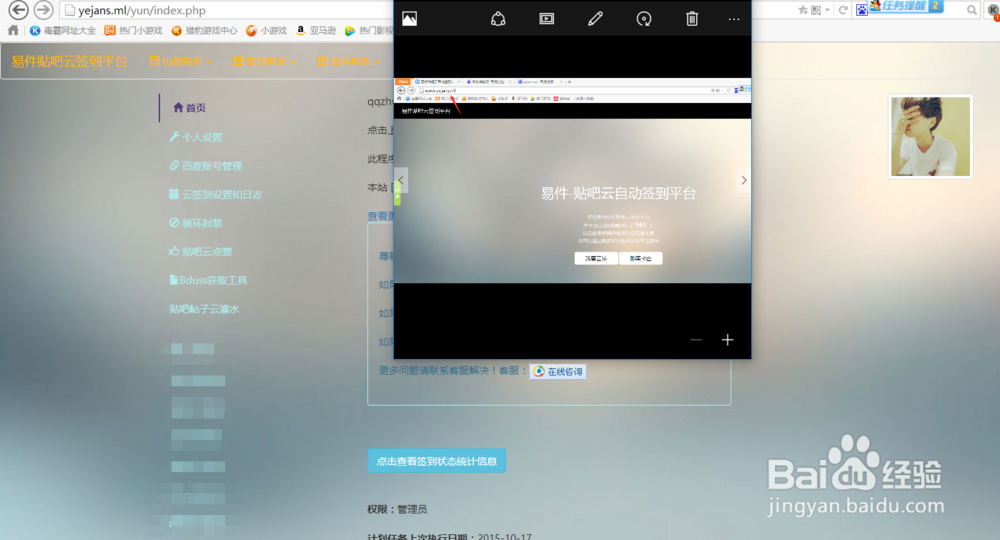
Task: Select 首页 in the sidebar
Action: coord(189,108)
